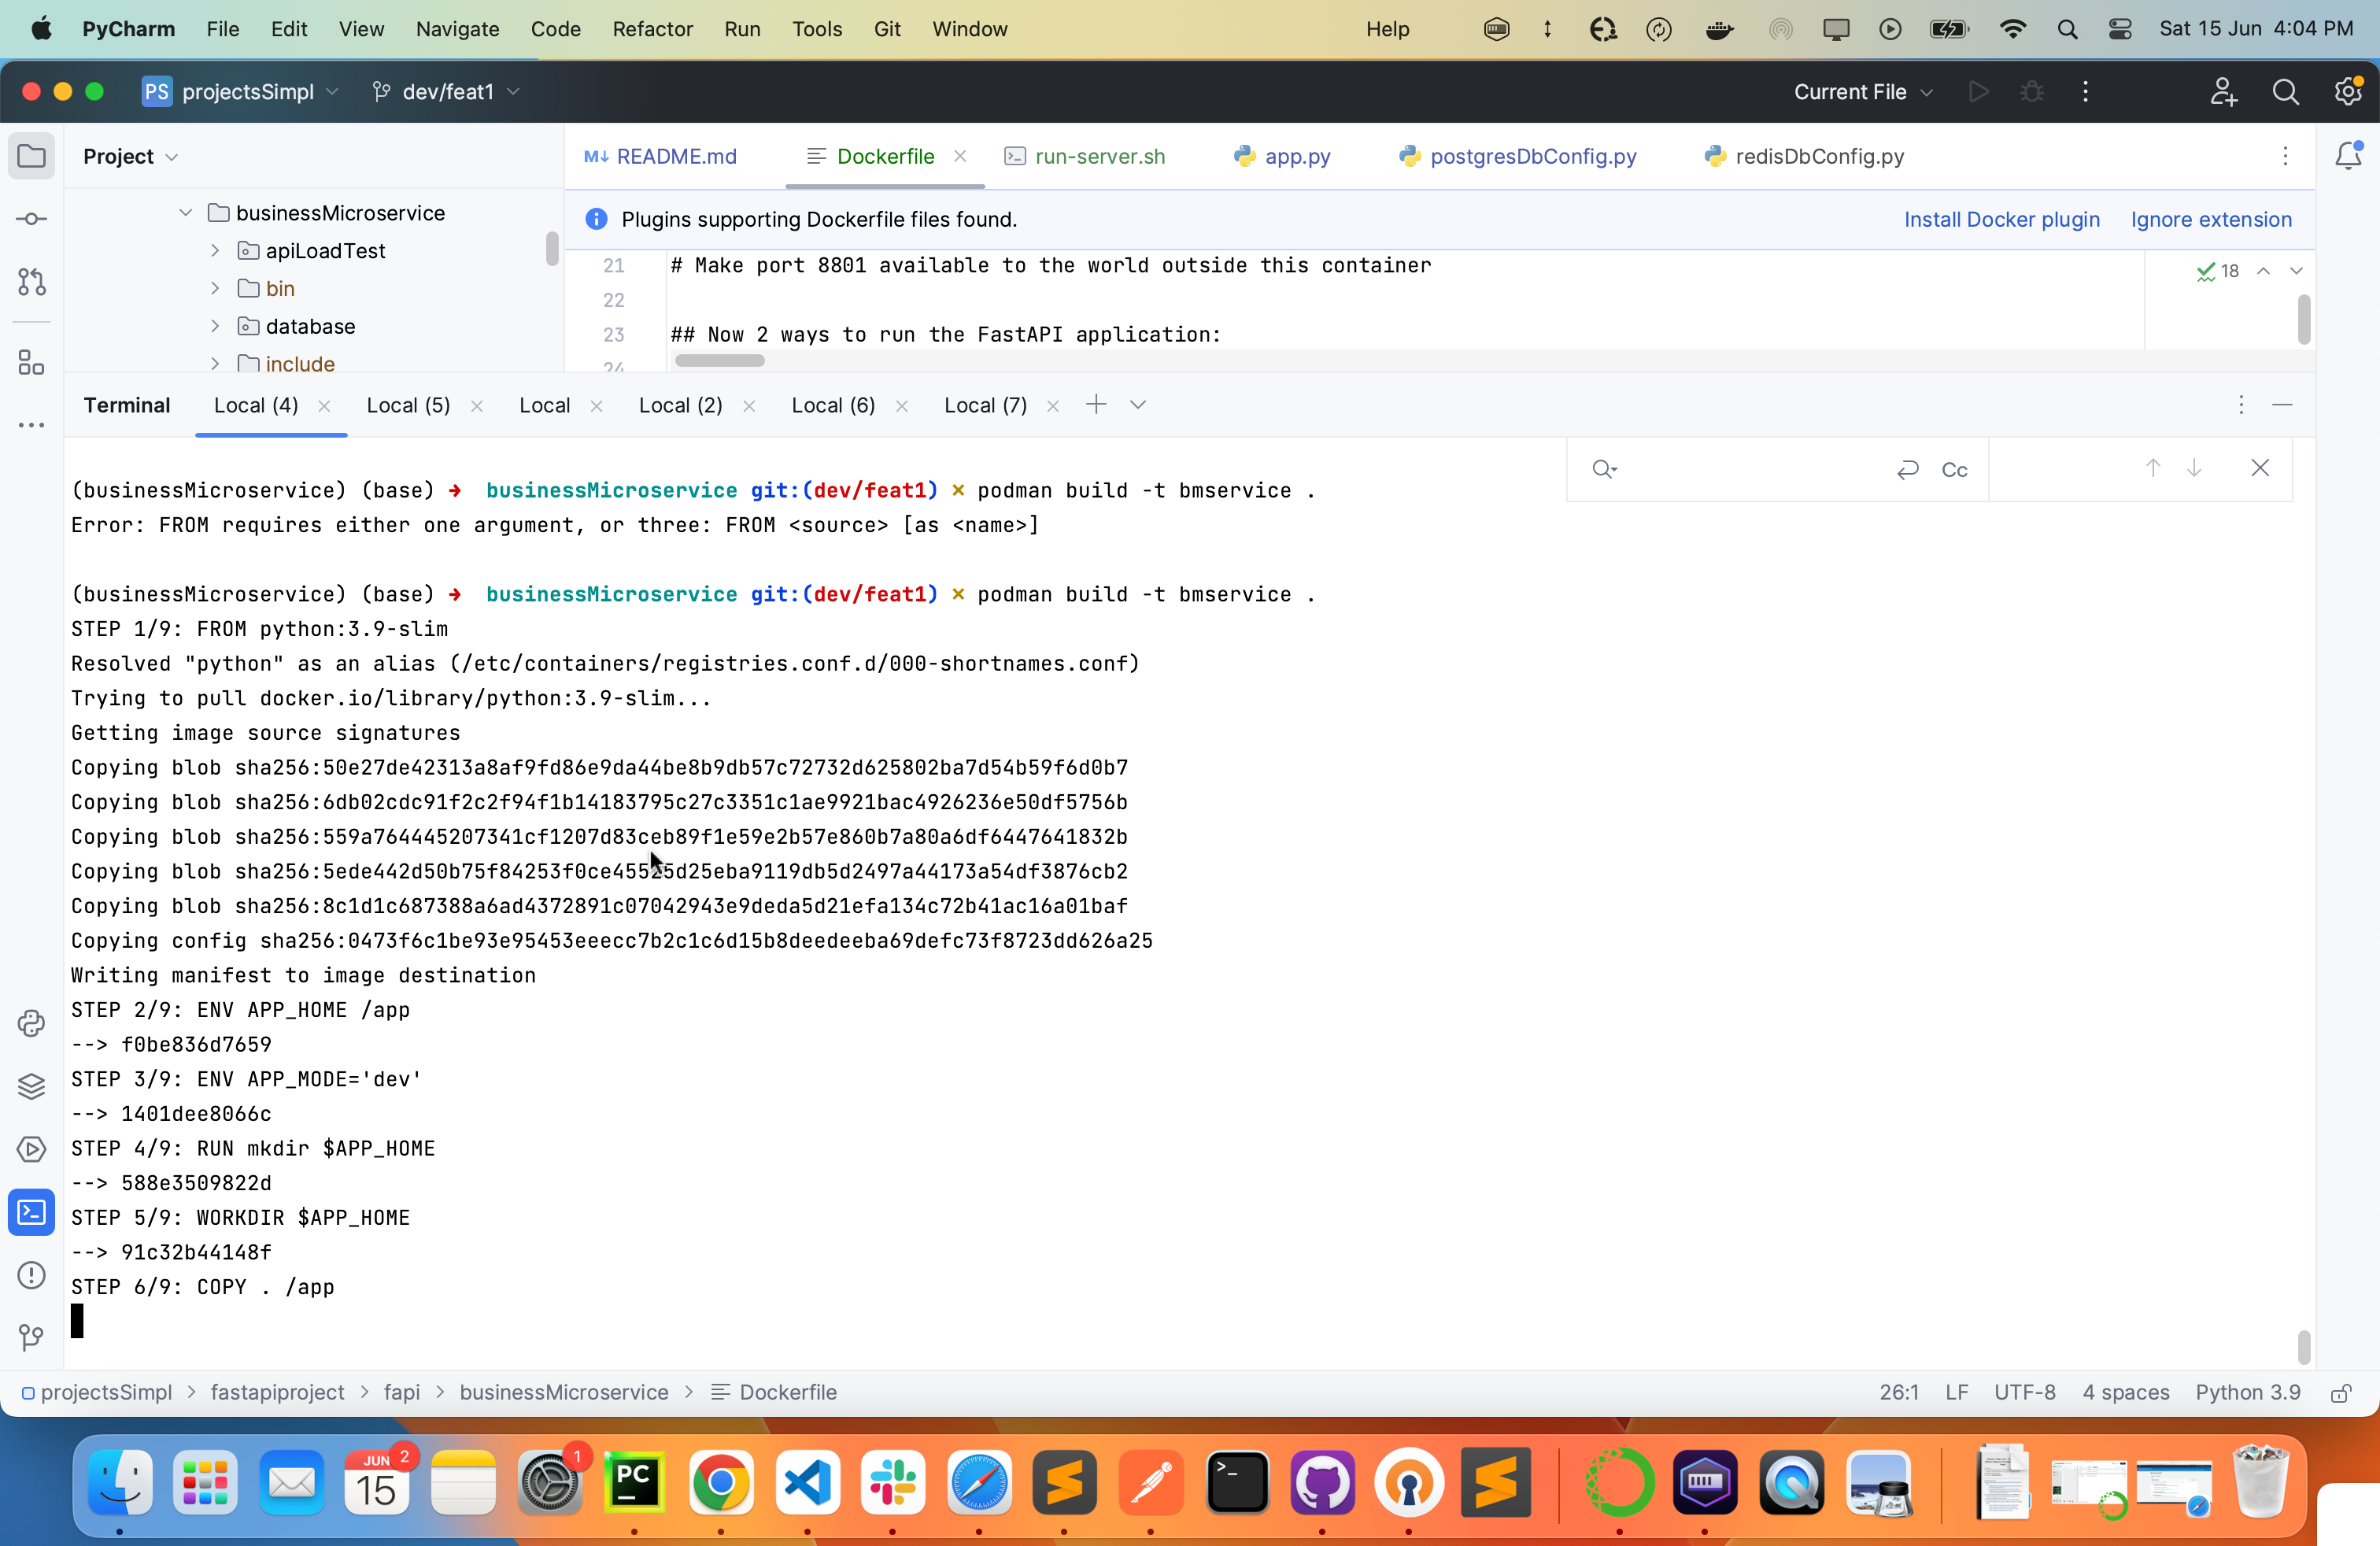Open the projectSimpl project dropdown
The width and height of the screenshot is (2380, 1546).
[241, 92]
